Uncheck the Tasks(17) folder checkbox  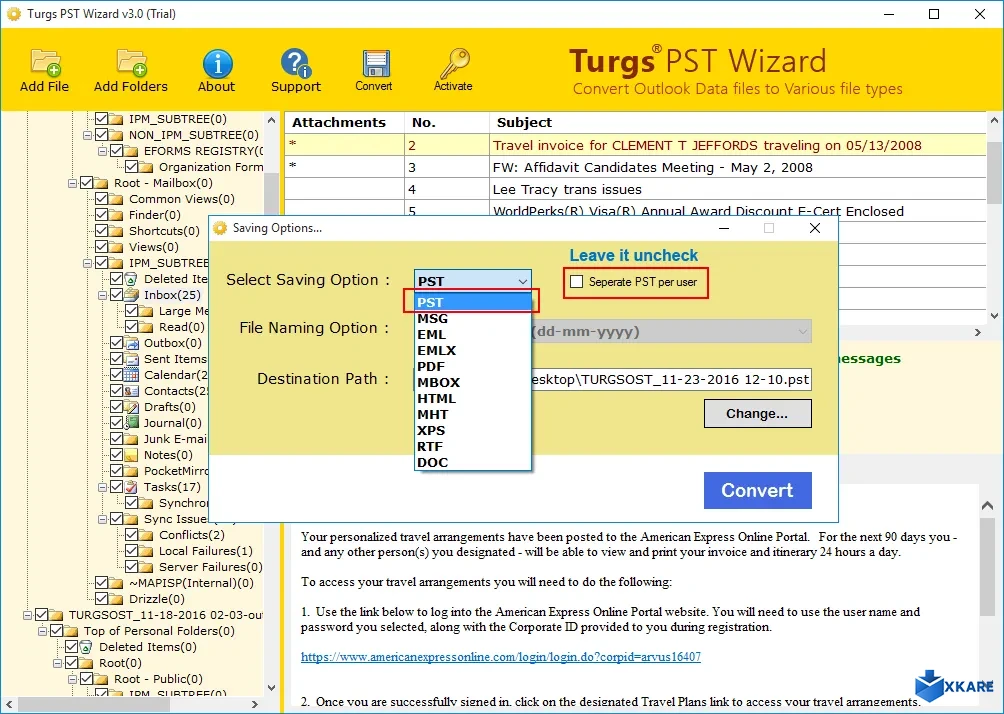point(117,487)
